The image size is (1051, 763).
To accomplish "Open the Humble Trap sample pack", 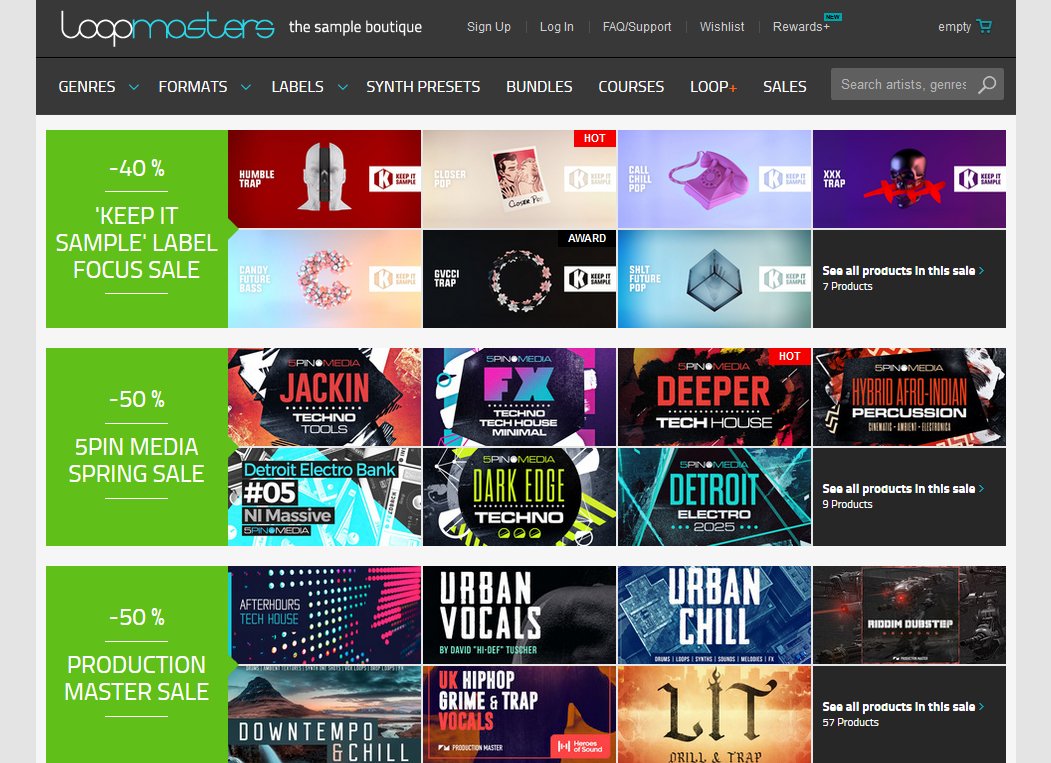I will point(324,178).
